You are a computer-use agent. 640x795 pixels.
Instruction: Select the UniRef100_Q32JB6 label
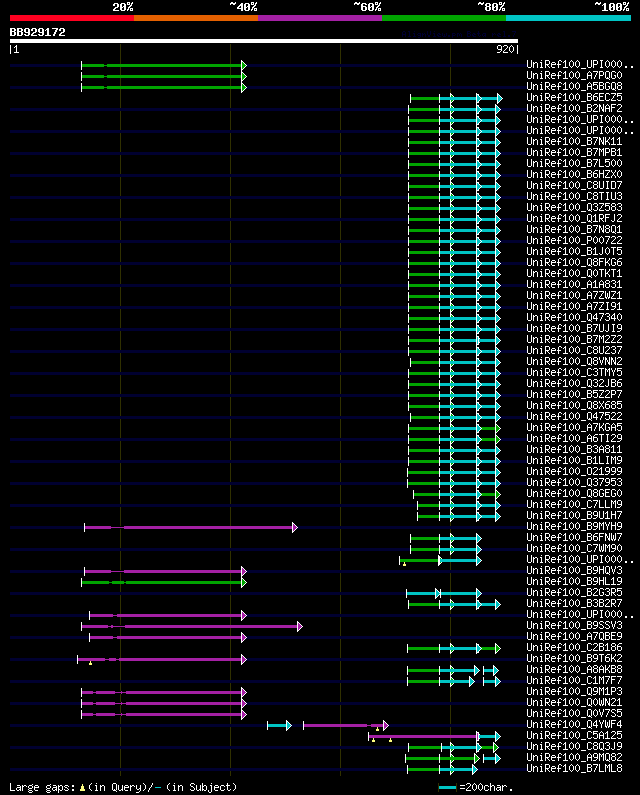pos(574,384)
